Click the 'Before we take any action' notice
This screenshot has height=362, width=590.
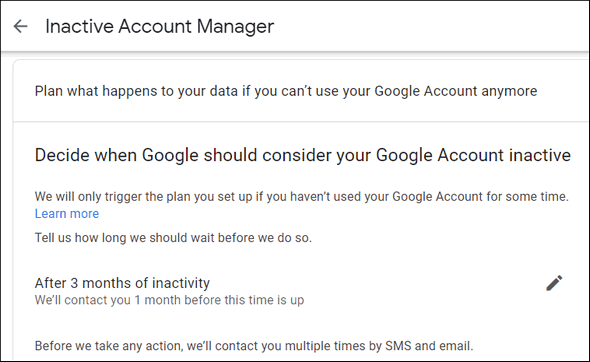click(254, 346)
